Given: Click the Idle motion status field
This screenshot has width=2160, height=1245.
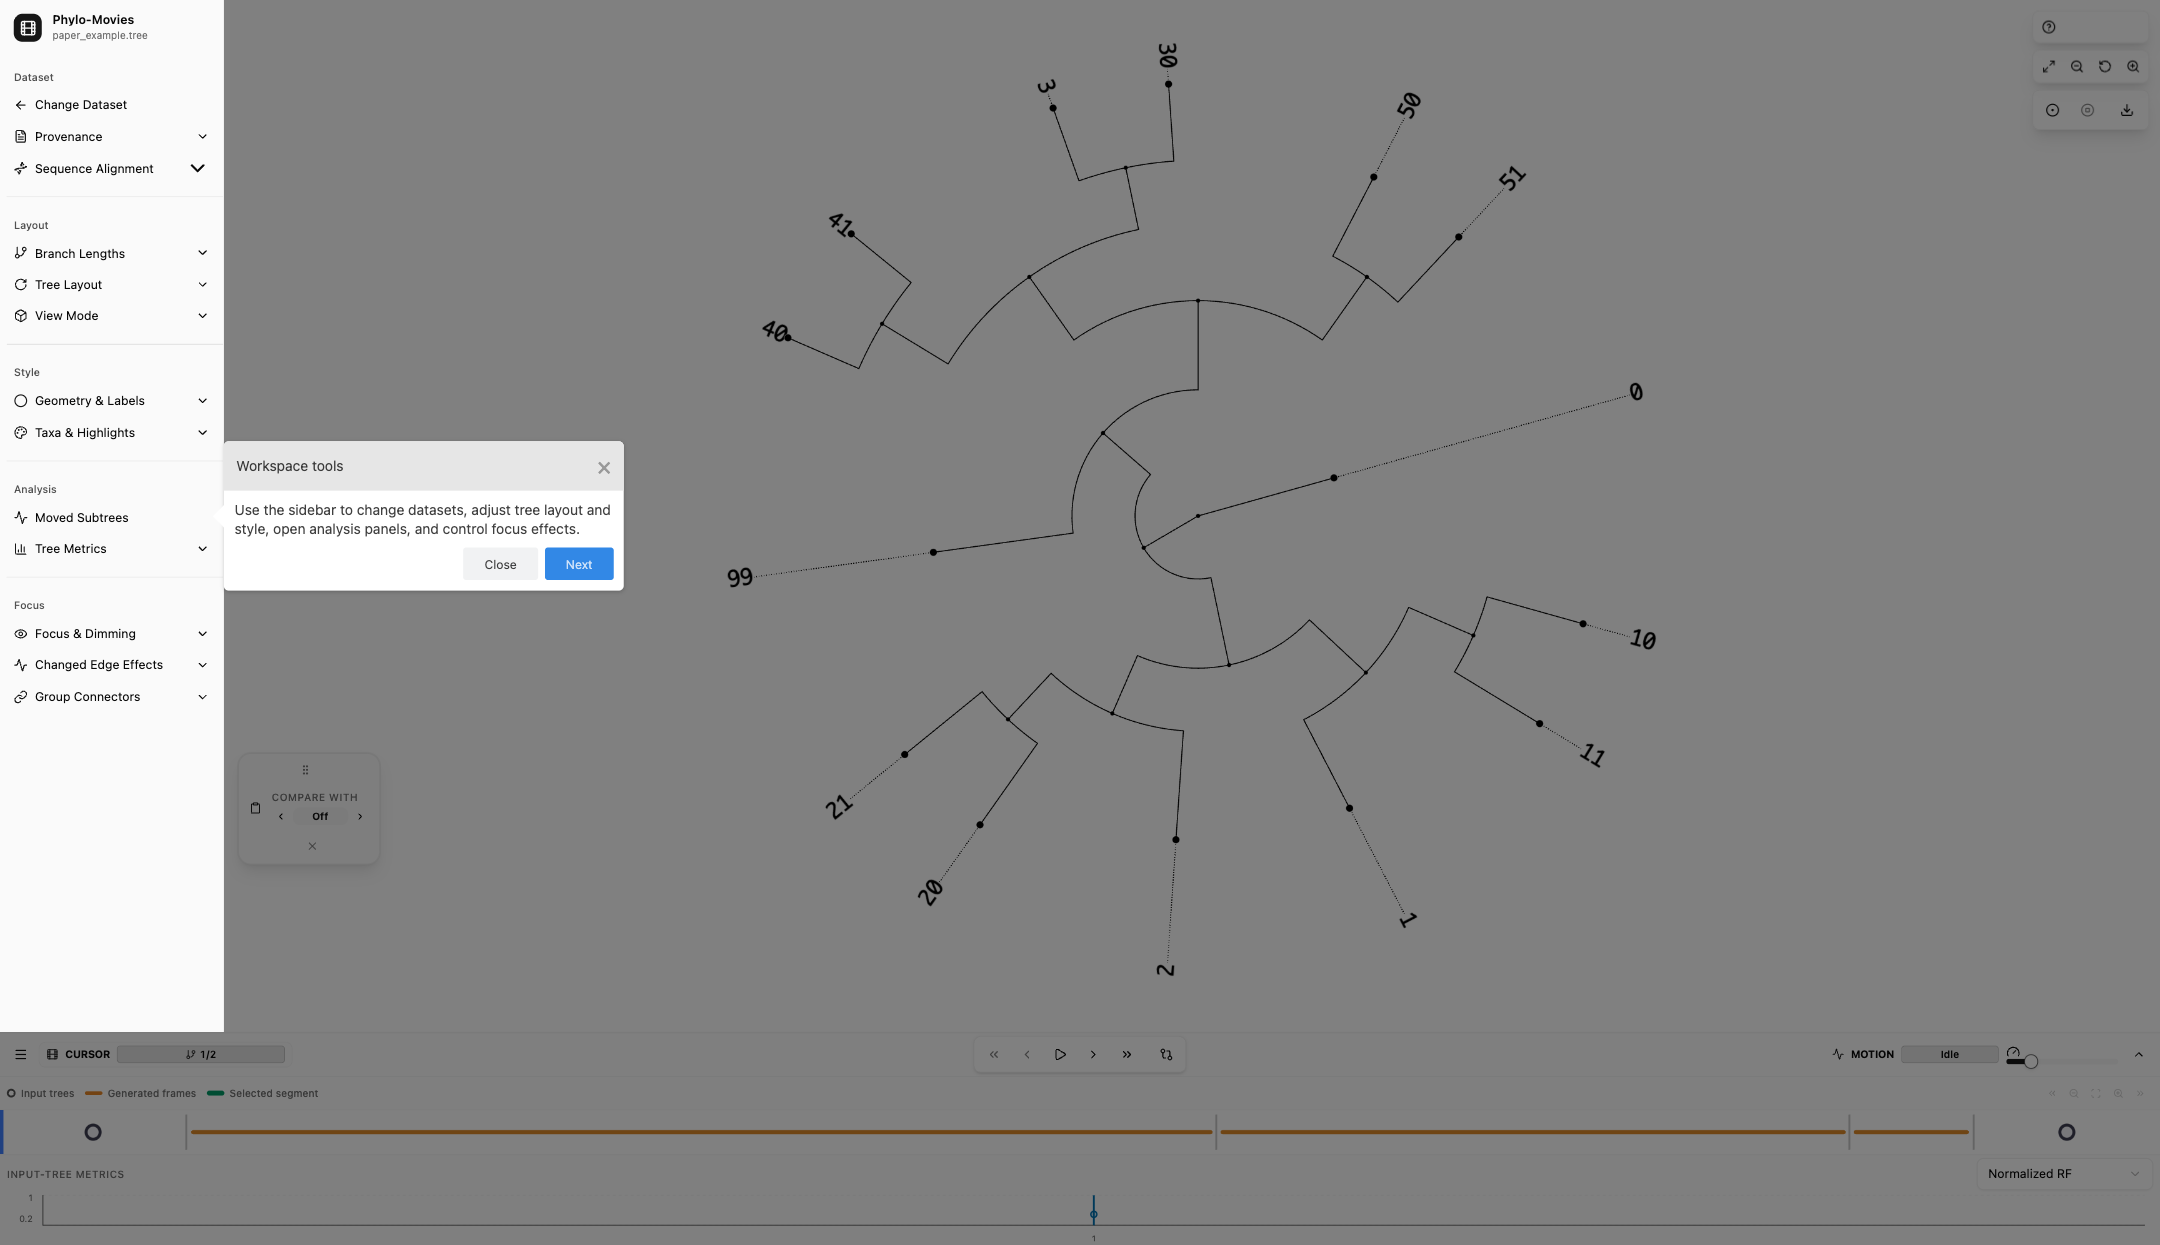Looking at the screenshot, I should (x=1949, y=1054).
